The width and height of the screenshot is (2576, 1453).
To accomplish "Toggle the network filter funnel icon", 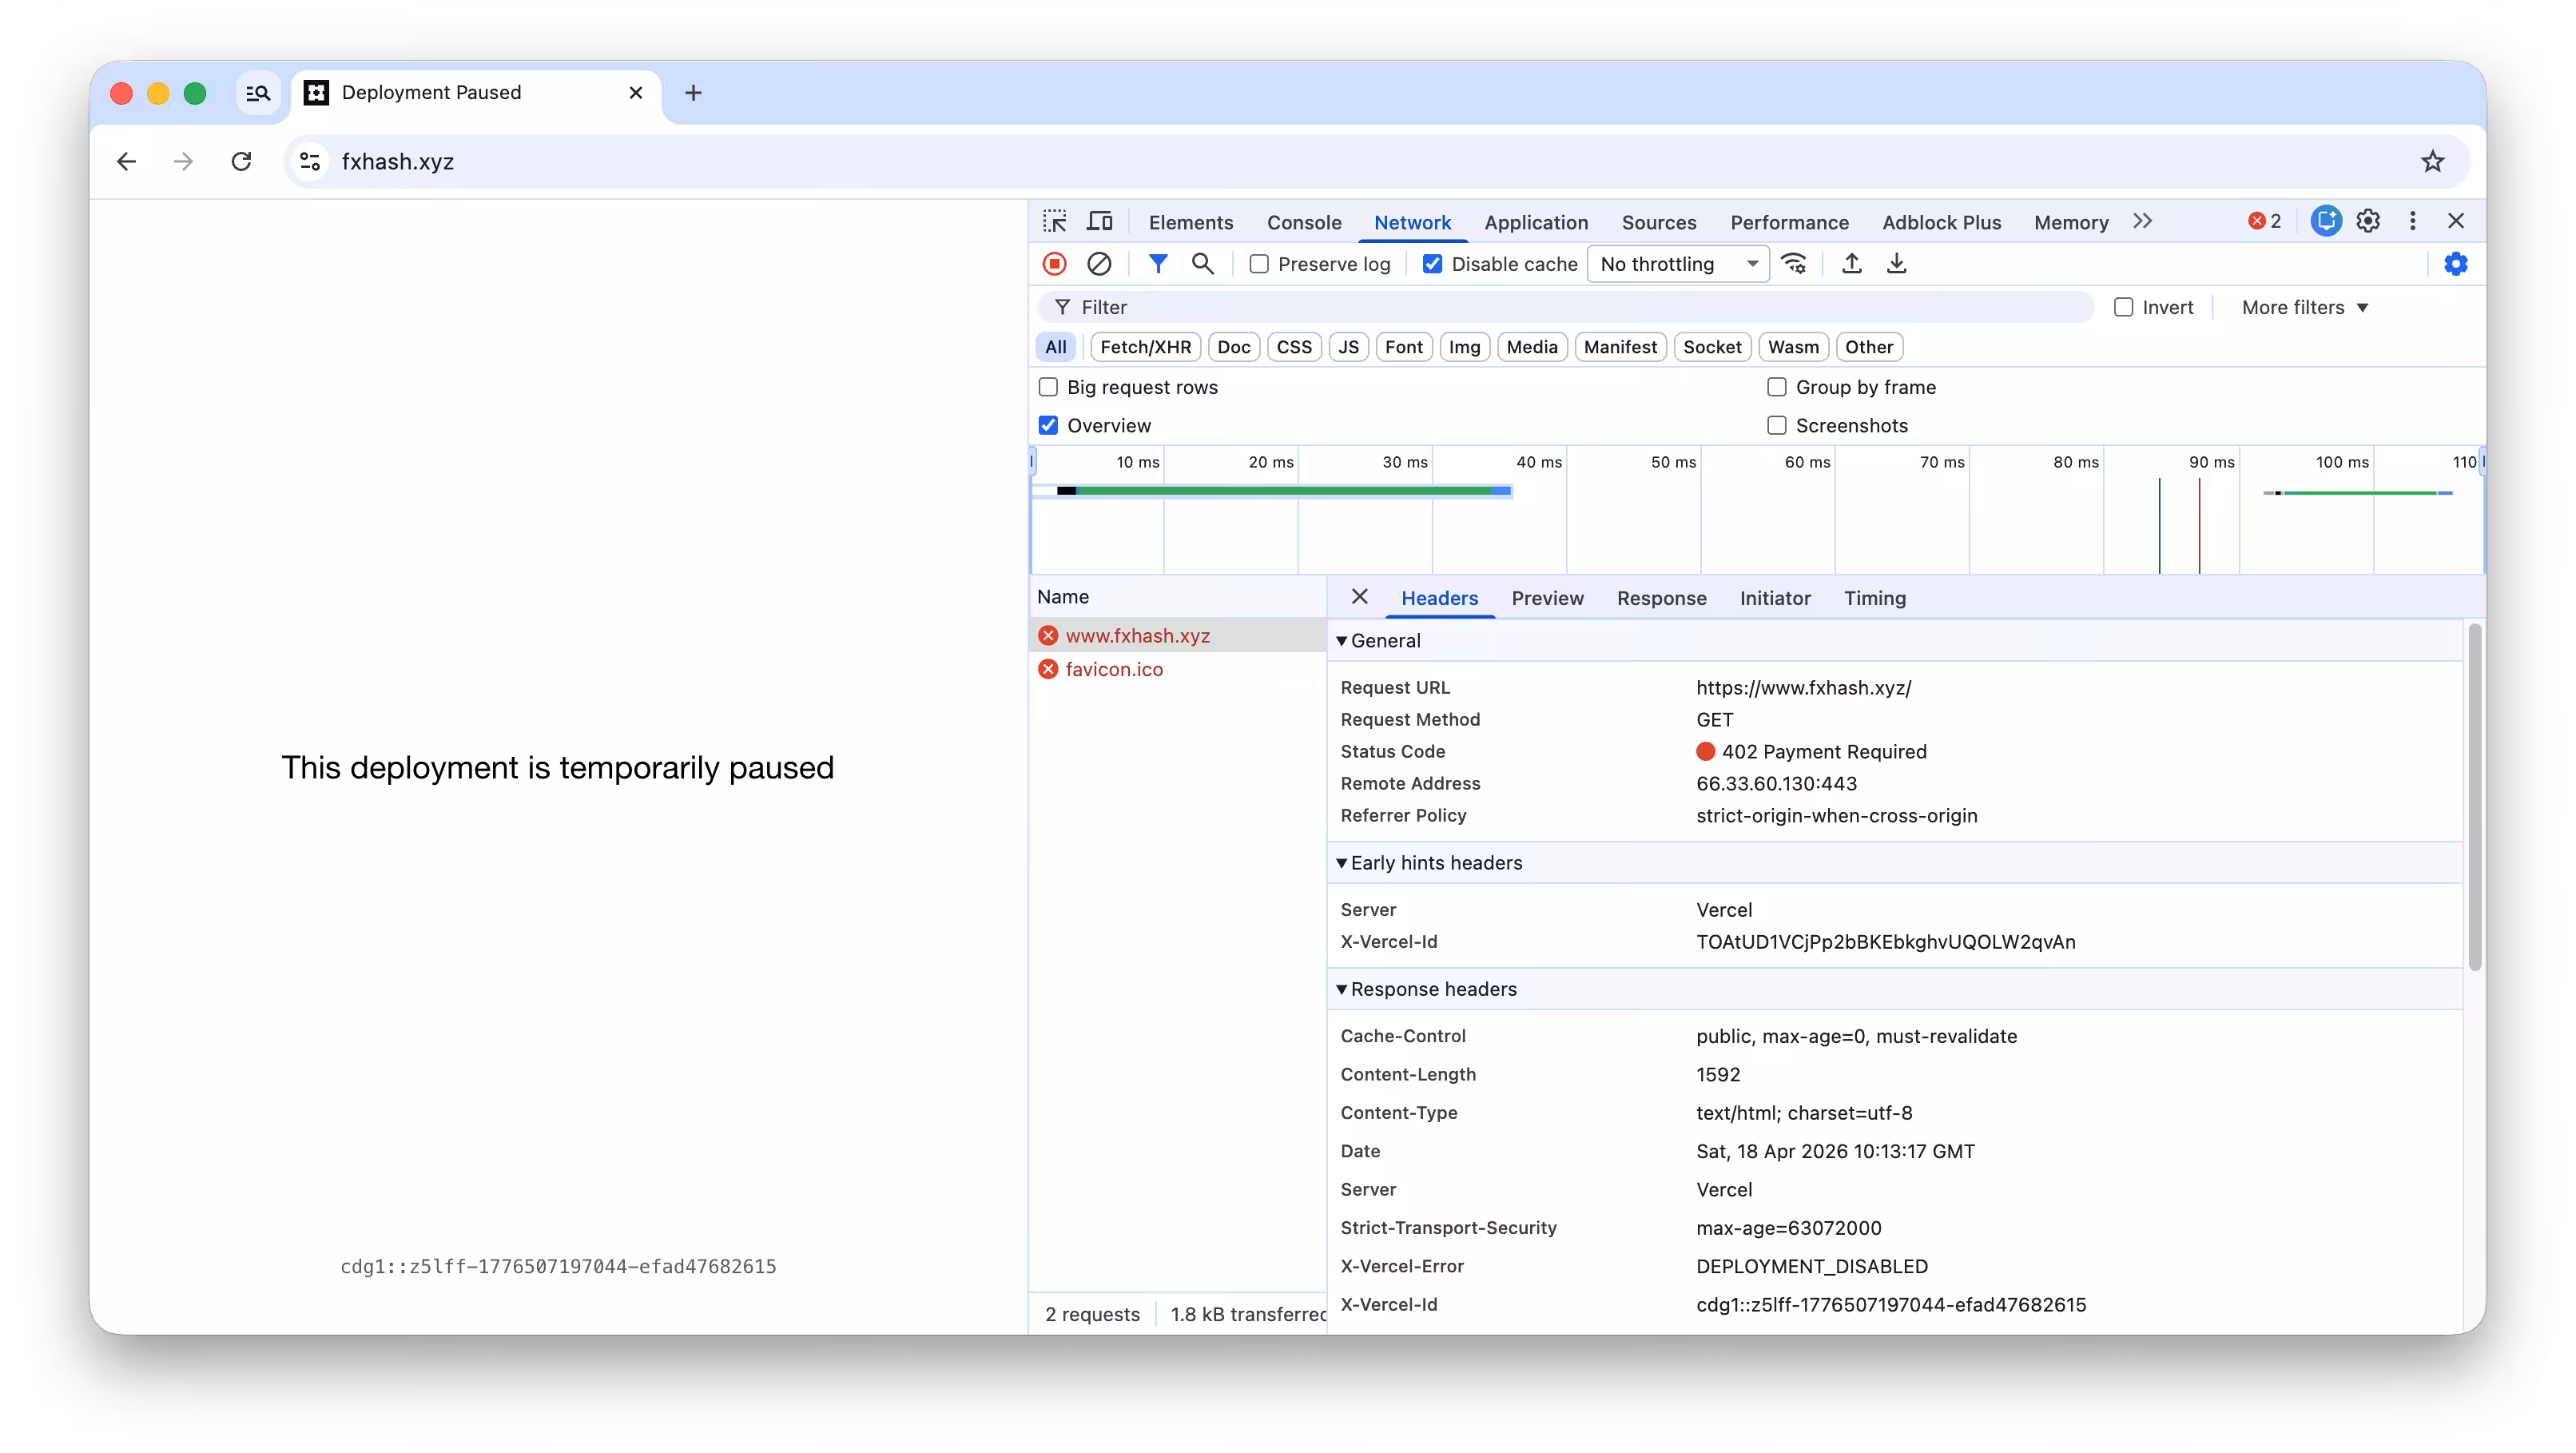I will click(1157, 264).
